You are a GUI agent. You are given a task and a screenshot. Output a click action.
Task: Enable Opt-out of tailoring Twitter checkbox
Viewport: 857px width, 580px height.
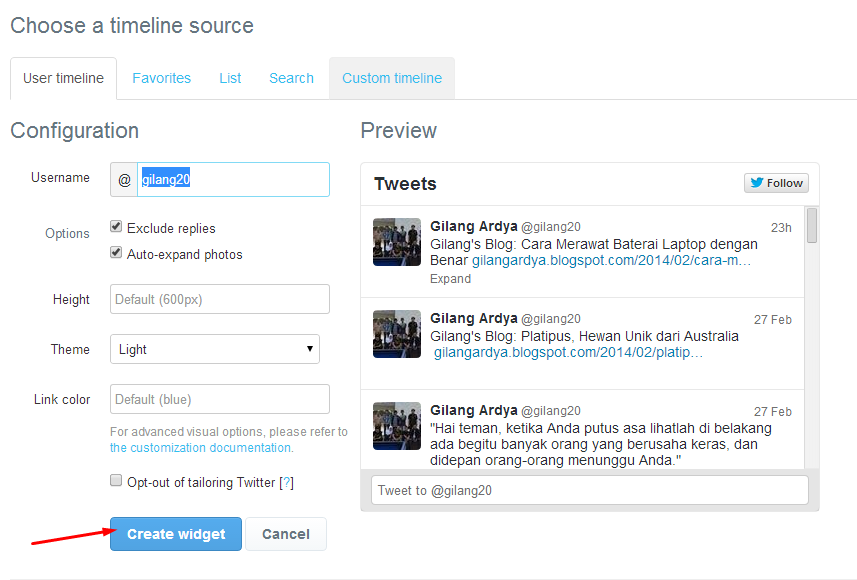click(116, 481)
